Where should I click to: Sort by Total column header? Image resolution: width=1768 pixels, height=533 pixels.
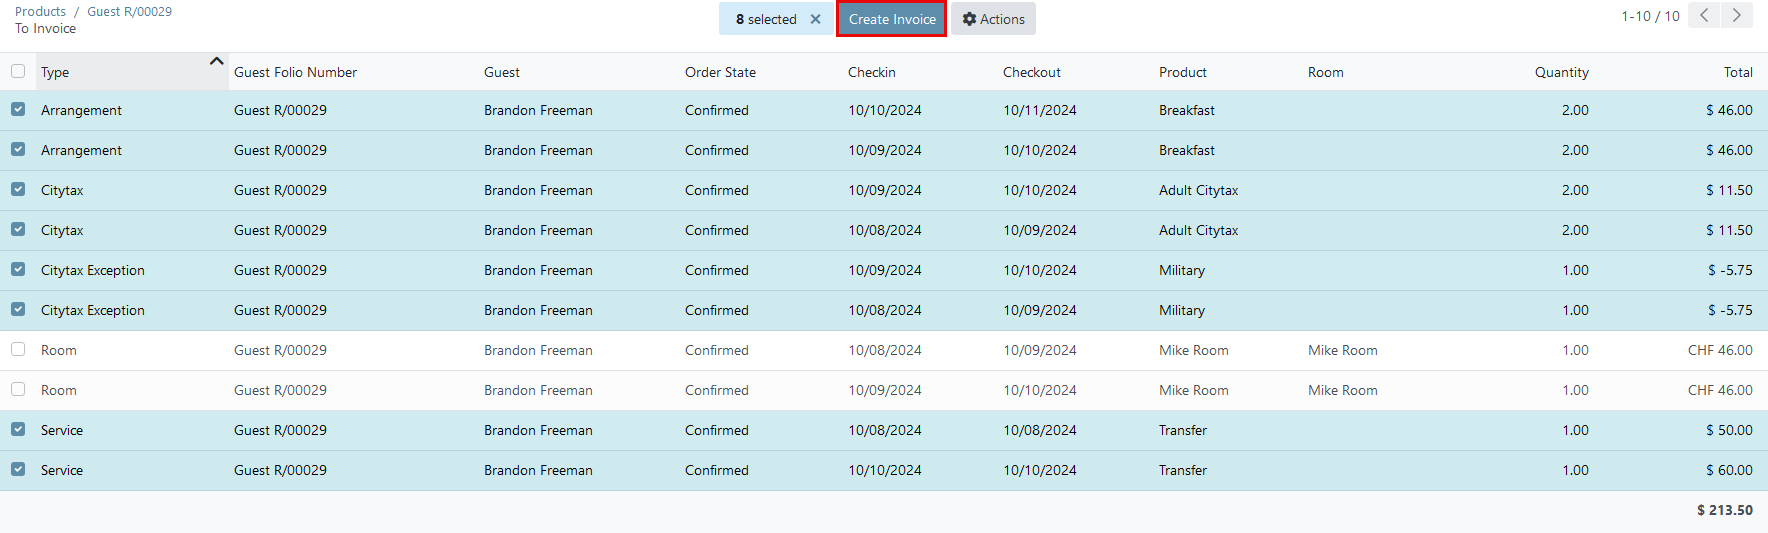(x=1738, y=72)
